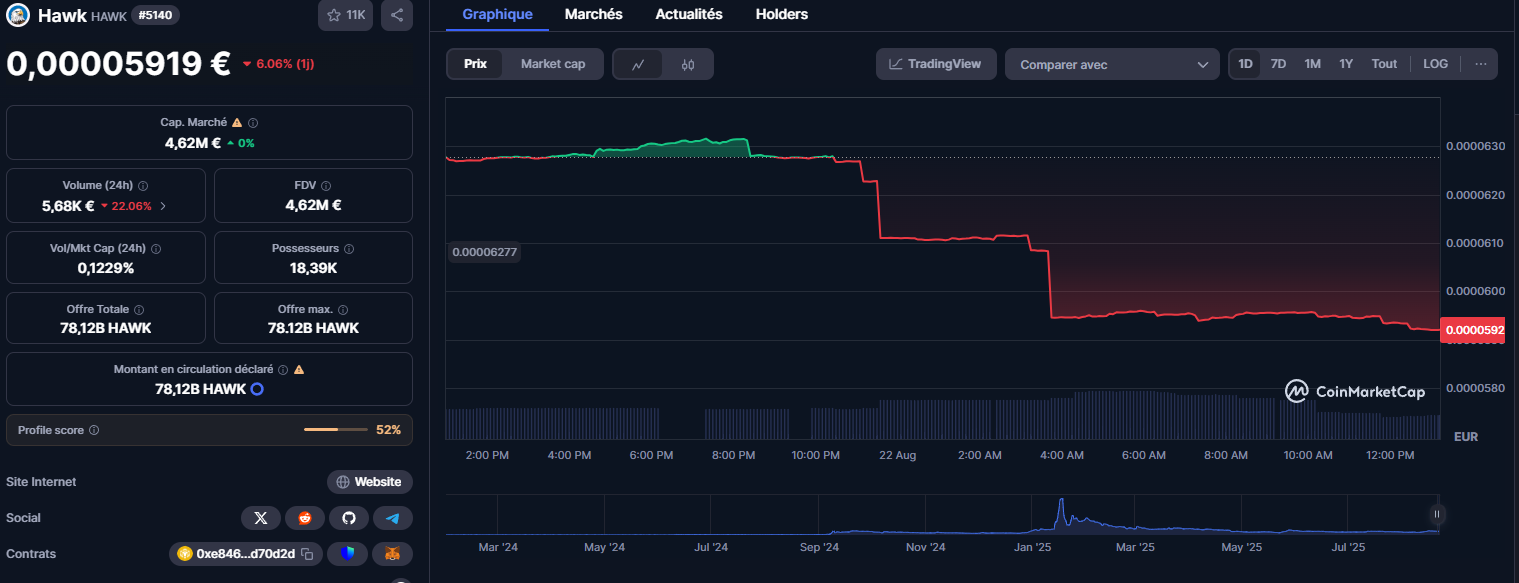This screenshot has height=583, width=1519.
Task: Toggle LOG scale on the chart
Action: point(1435,64)
